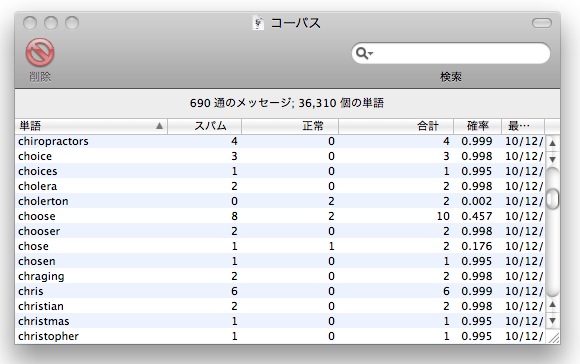Select the christian row

coord(280,306)
